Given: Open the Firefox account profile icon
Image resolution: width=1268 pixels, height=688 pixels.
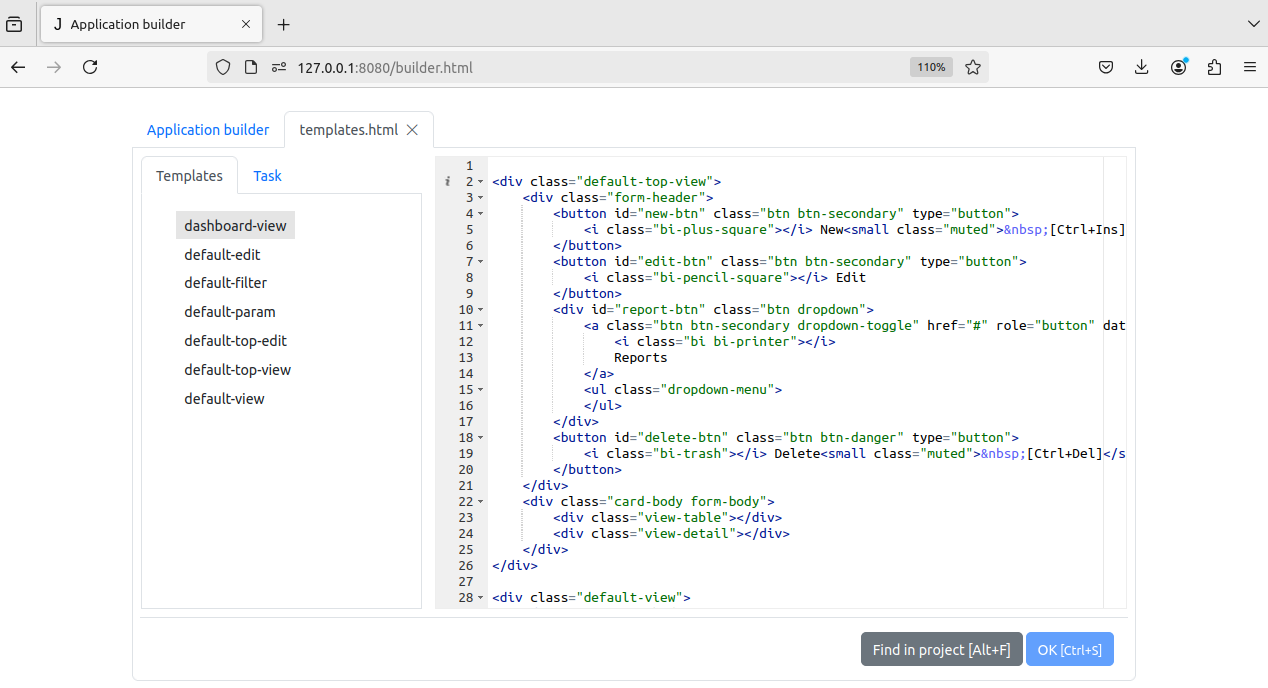Looking at the screenshot, I should pyautogui.click(x=1178, y=67).
